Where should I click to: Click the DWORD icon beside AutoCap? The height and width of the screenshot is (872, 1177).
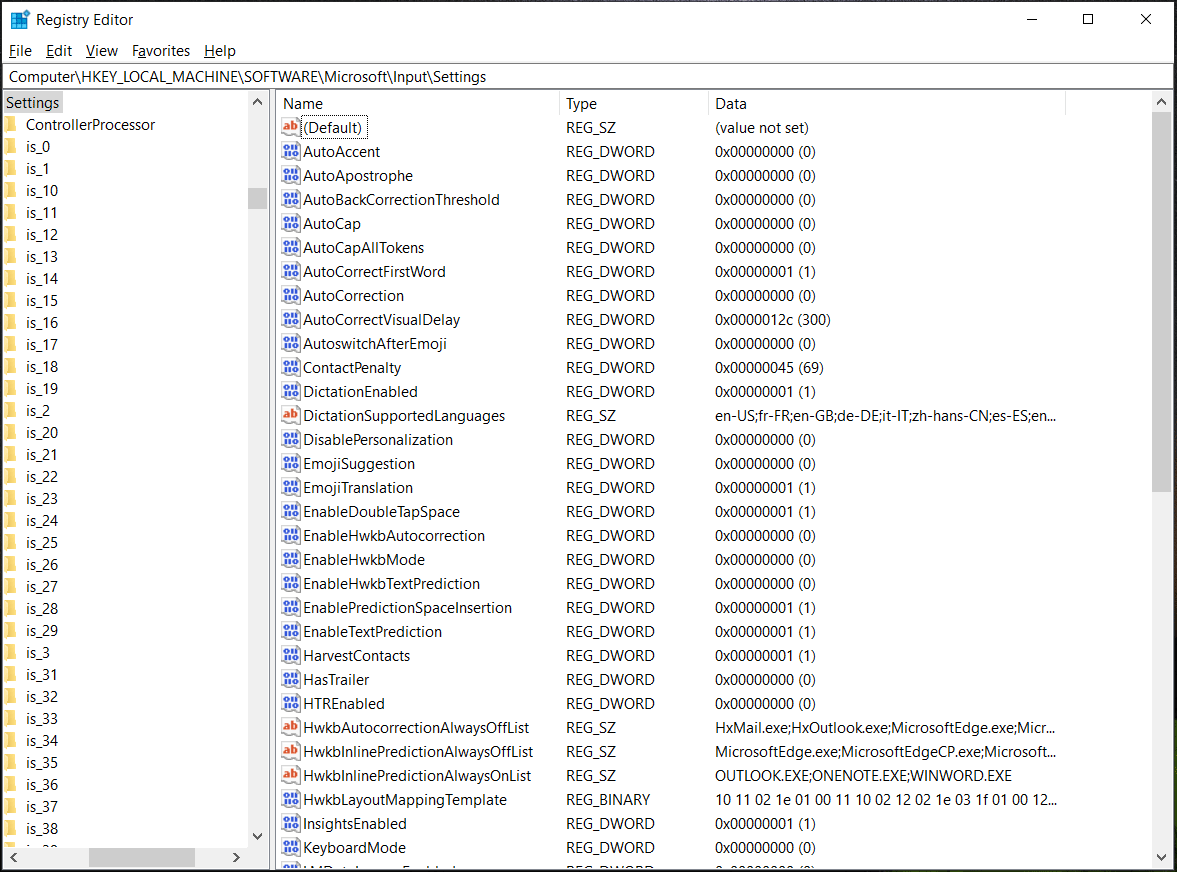[290, 223]
